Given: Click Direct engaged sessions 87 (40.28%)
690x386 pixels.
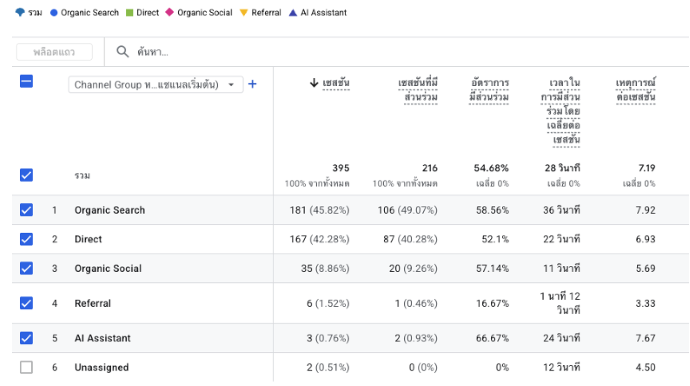Looking at the screenshot, I should click(410, 239).
